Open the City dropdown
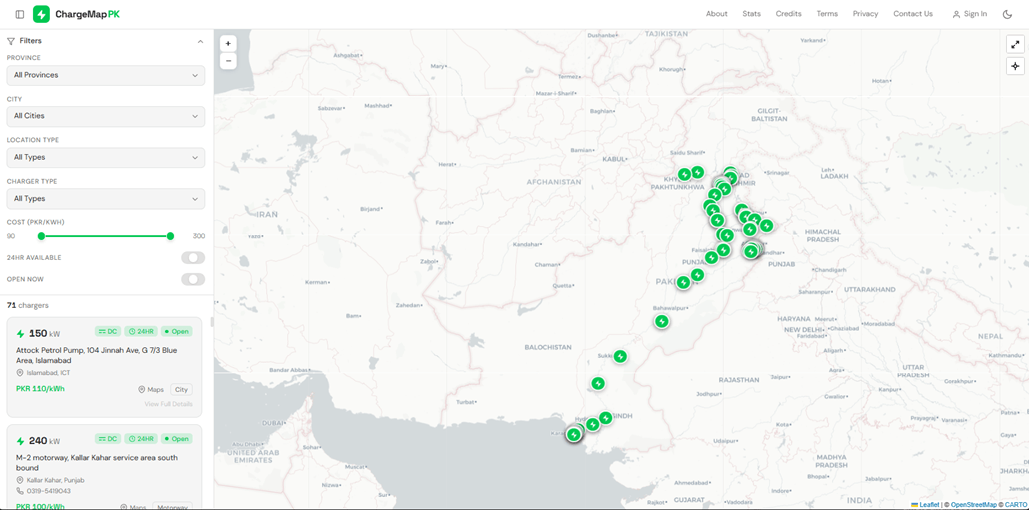Viewport: 1029px width, 510px height. pyautogui.click(x=105, y=116)
